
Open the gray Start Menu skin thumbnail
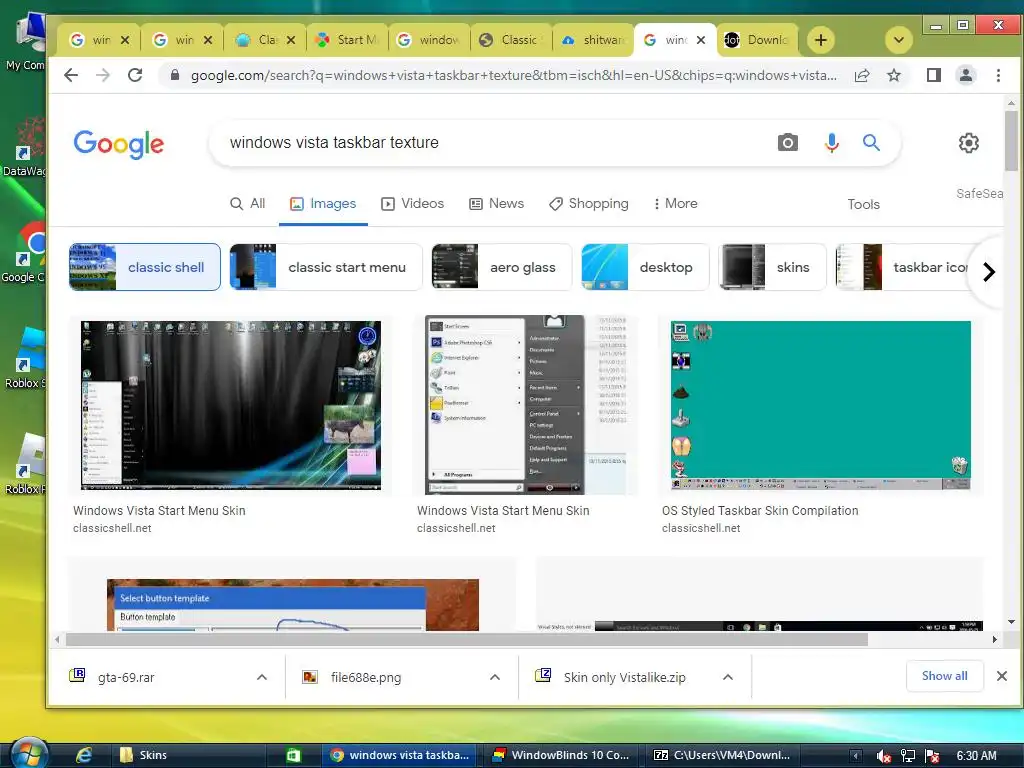coord(526,405)
